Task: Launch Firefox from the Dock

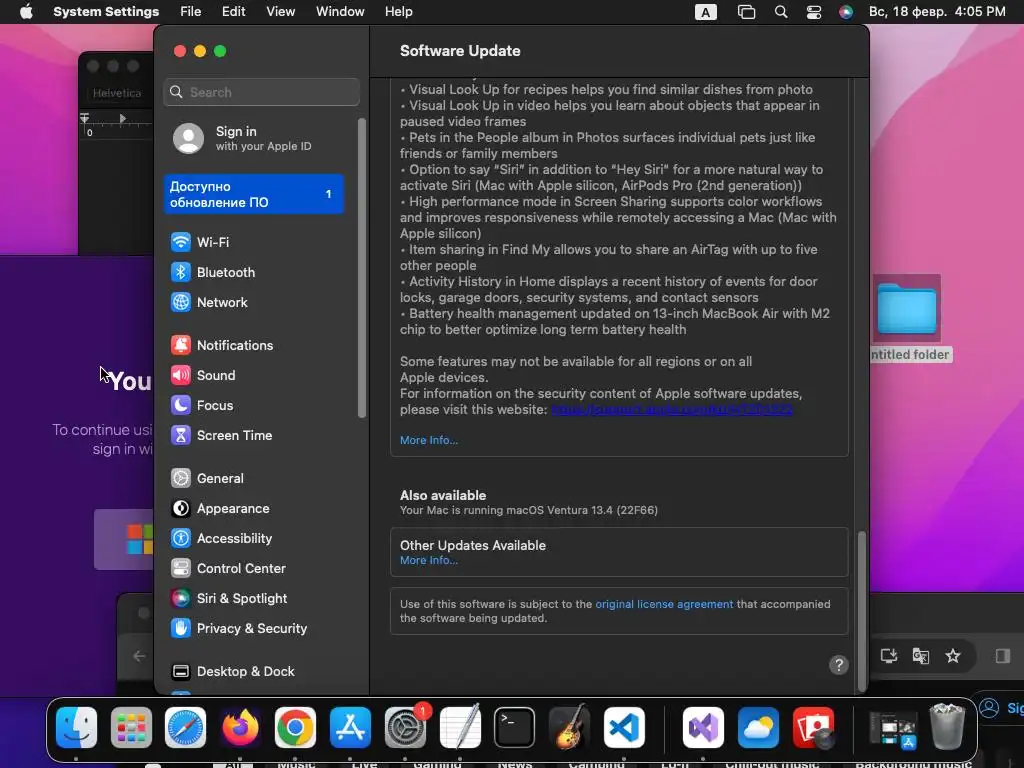Action: coord(240,727)
